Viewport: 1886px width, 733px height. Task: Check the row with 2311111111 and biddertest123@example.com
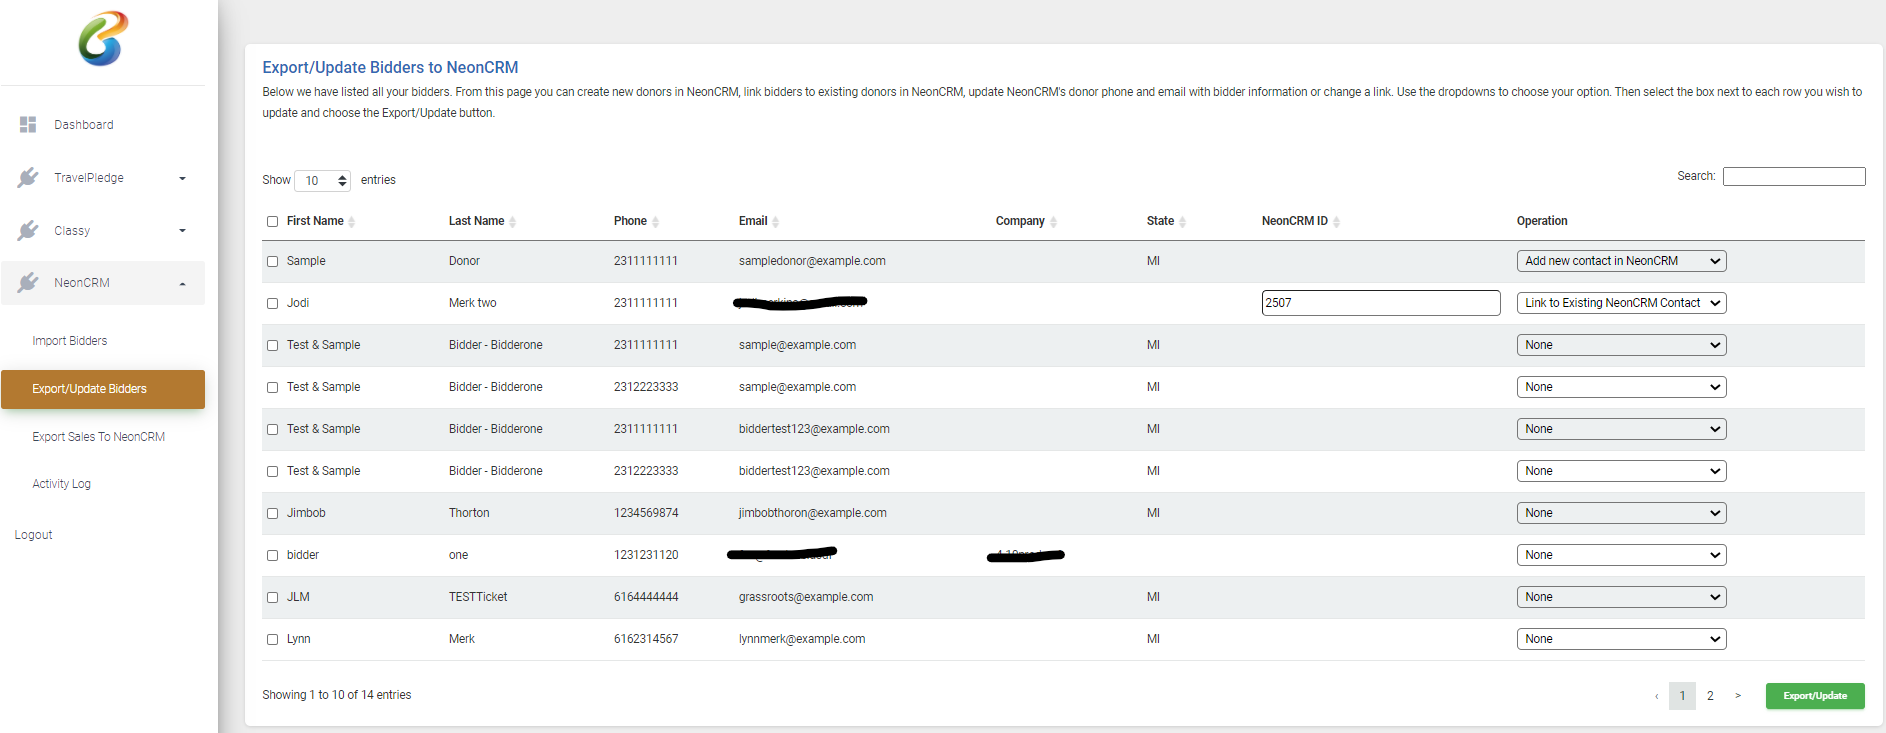(272, 430)
